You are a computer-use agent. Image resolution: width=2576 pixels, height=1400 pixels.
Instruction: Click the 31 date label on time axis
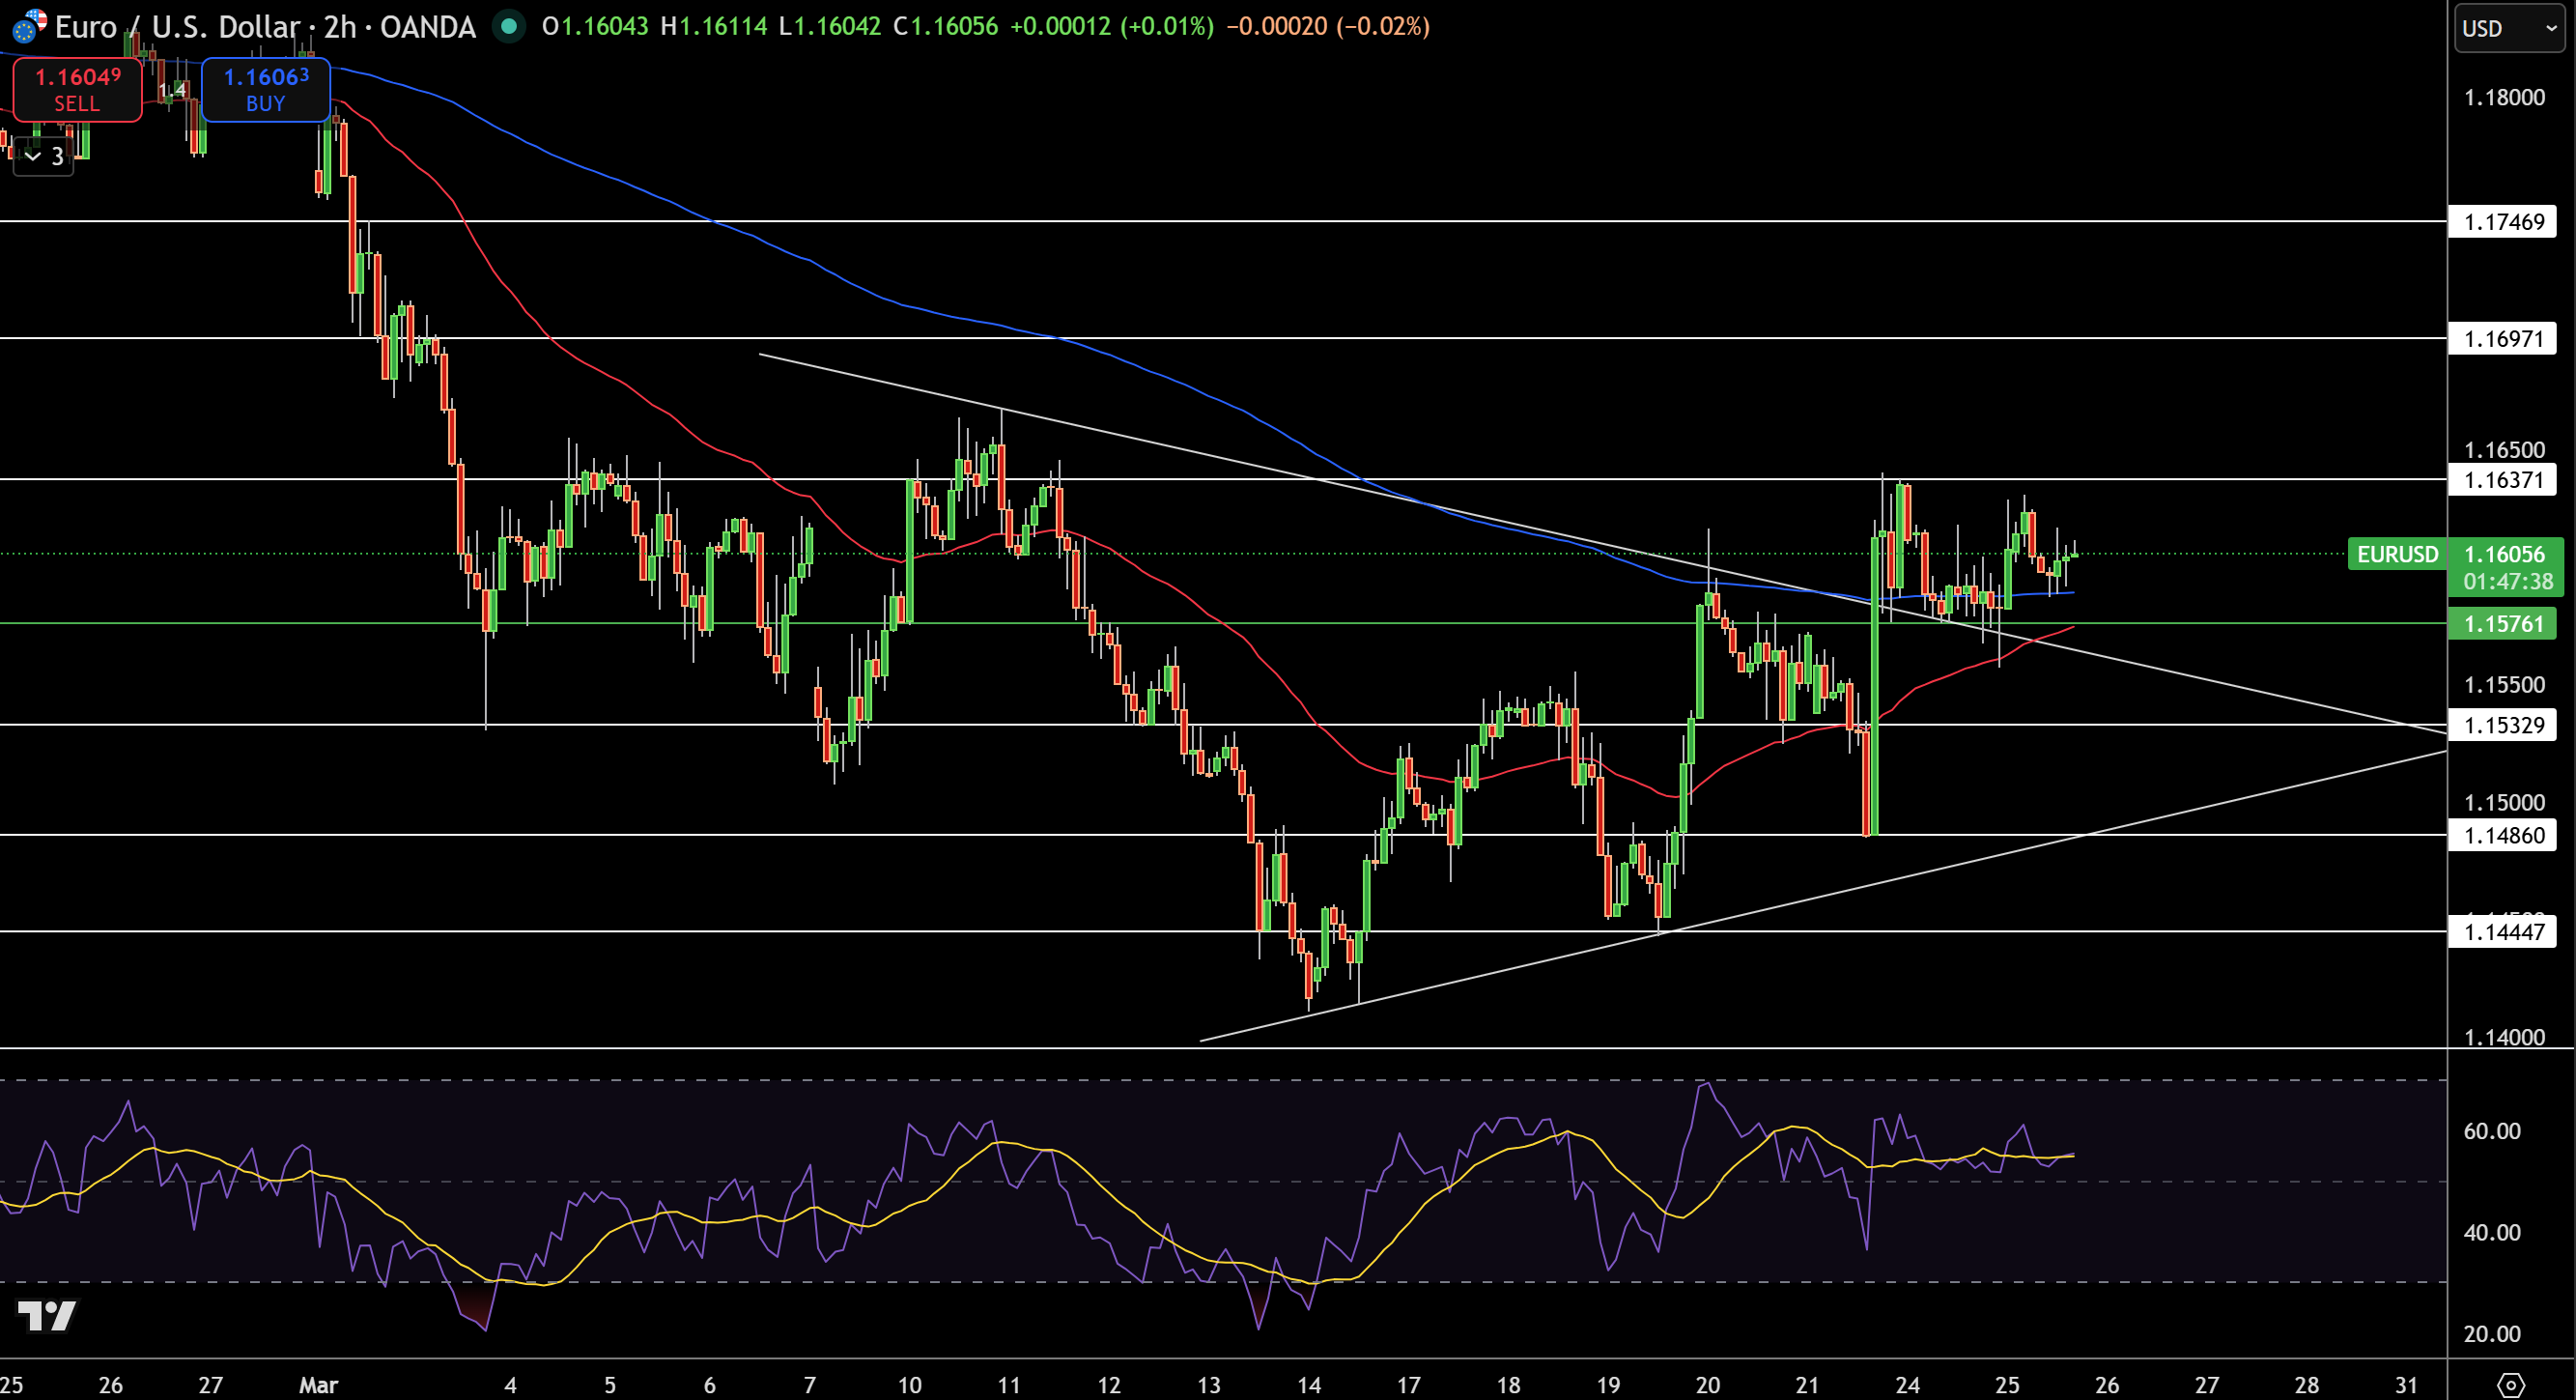(x=2407, y=1385)
